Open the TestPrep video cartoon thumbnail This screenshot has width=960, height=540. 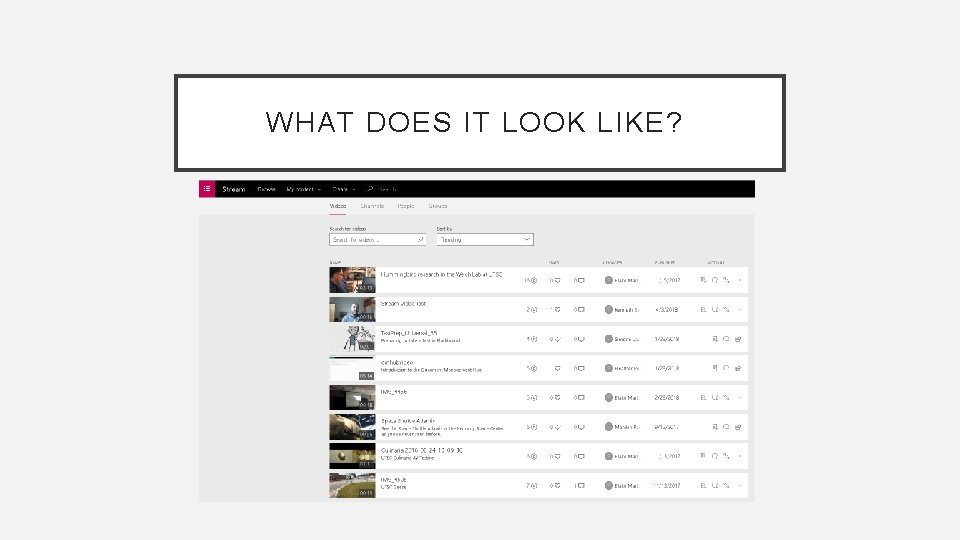pyautogui.click(x=352, y=339)
